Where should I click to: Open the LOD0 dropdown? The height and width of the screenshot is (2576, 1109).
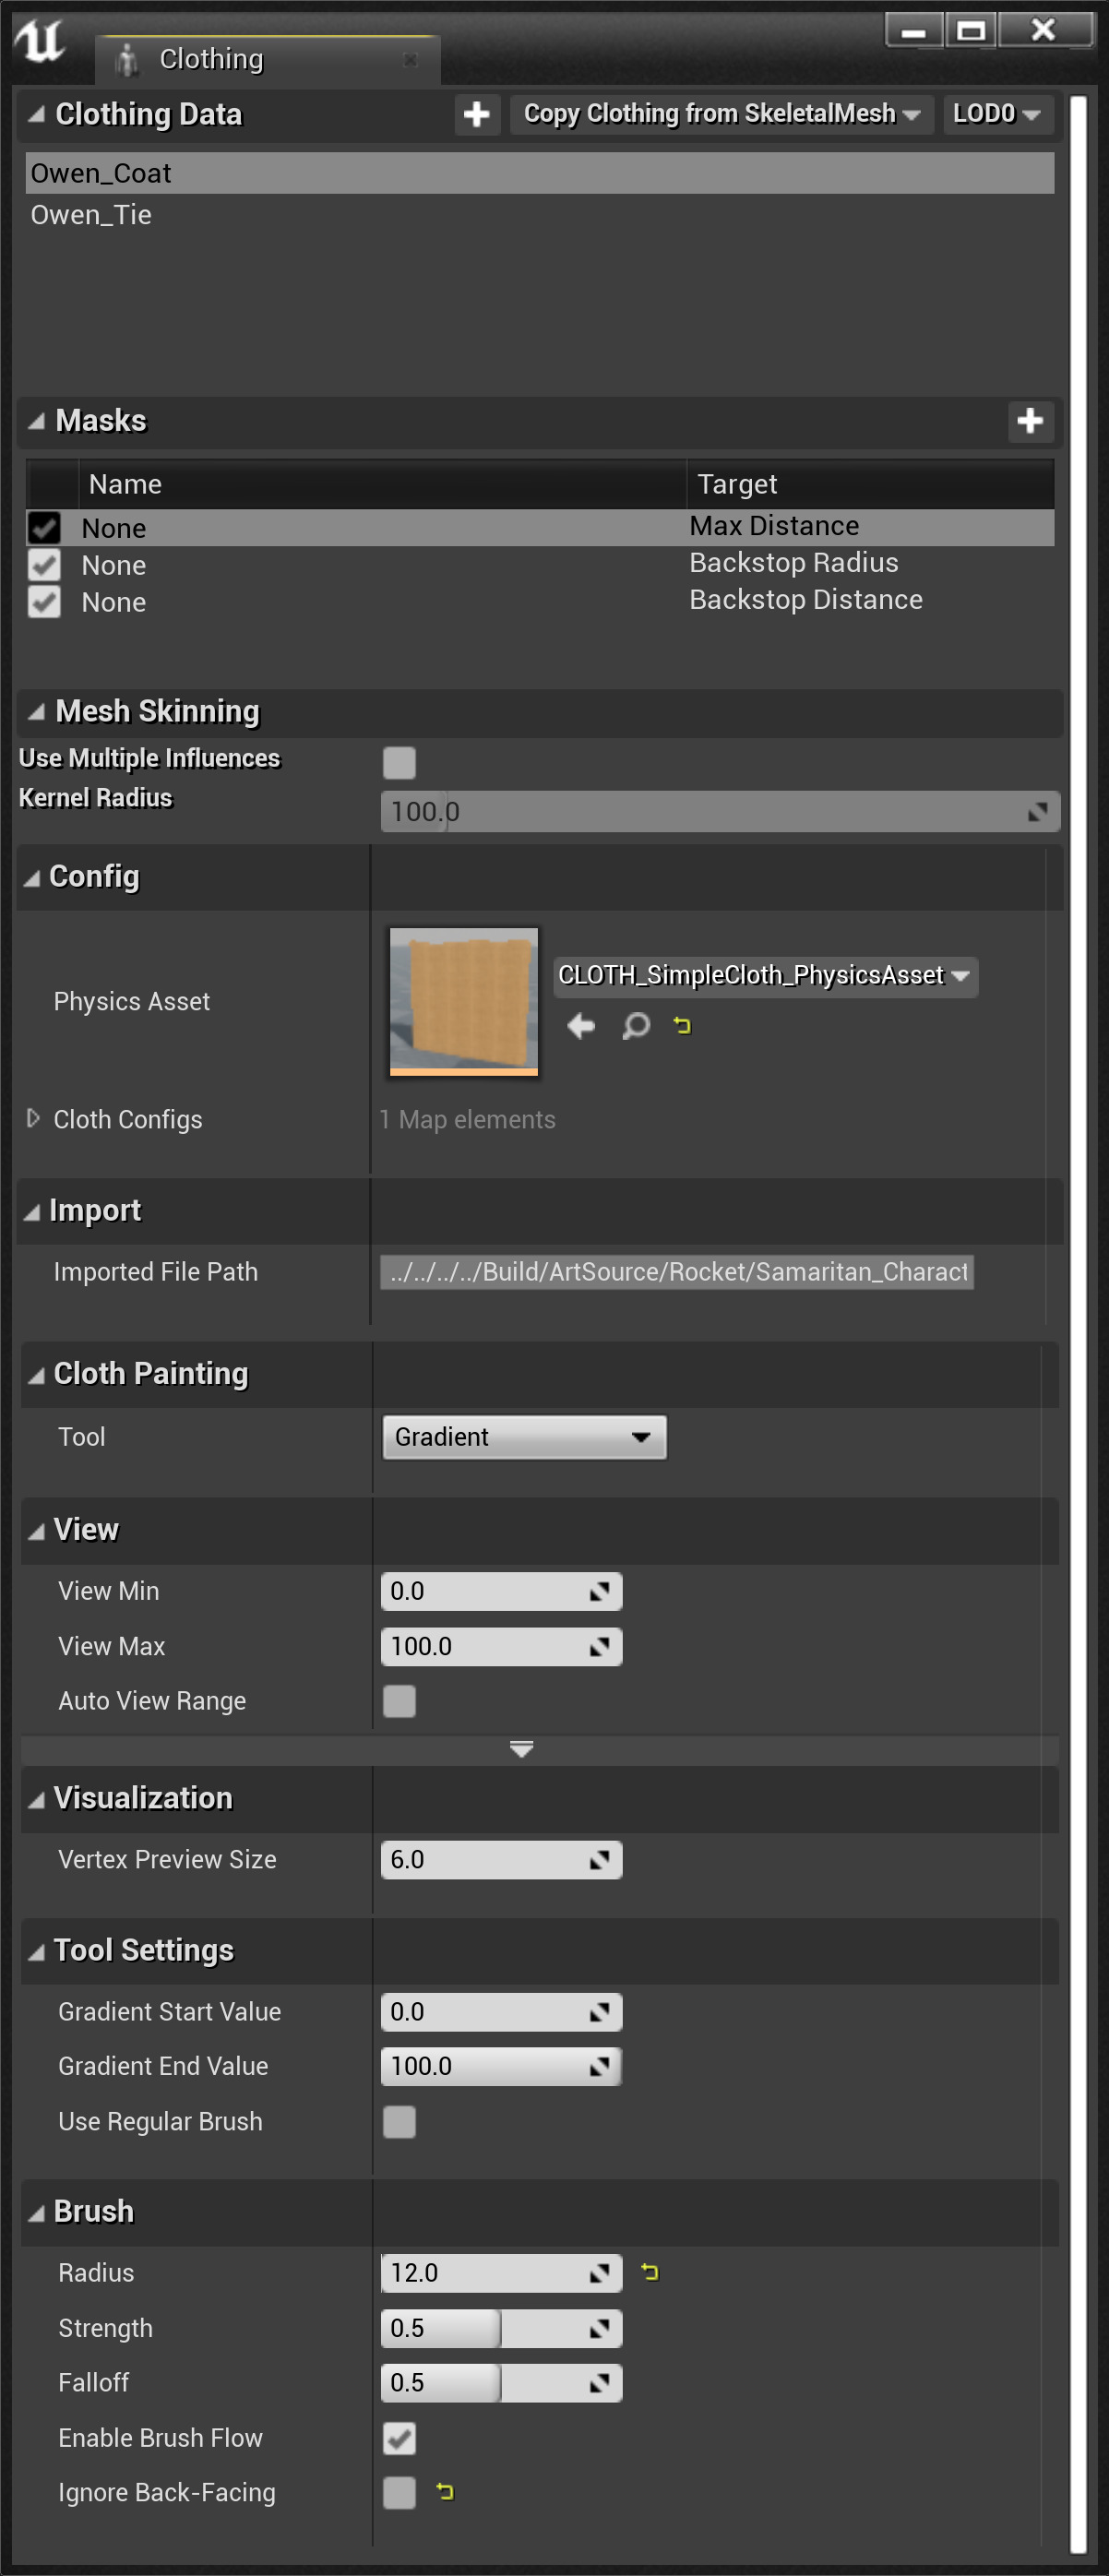(995, 114)
